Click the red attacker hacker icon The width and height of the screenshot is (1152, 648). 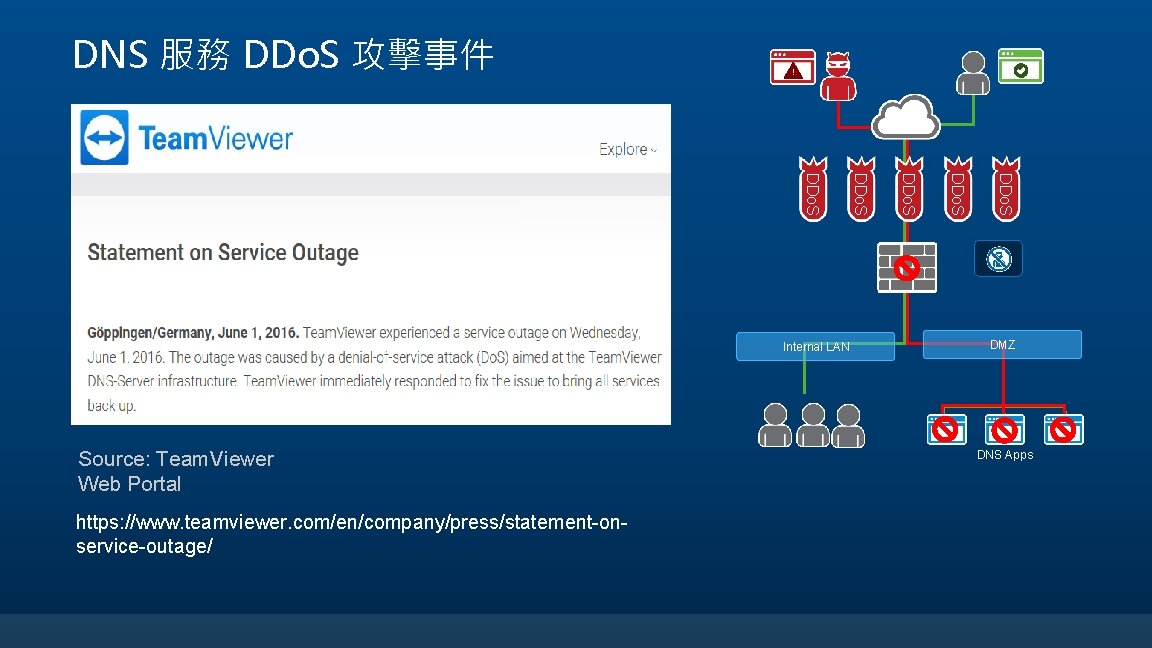838,76
